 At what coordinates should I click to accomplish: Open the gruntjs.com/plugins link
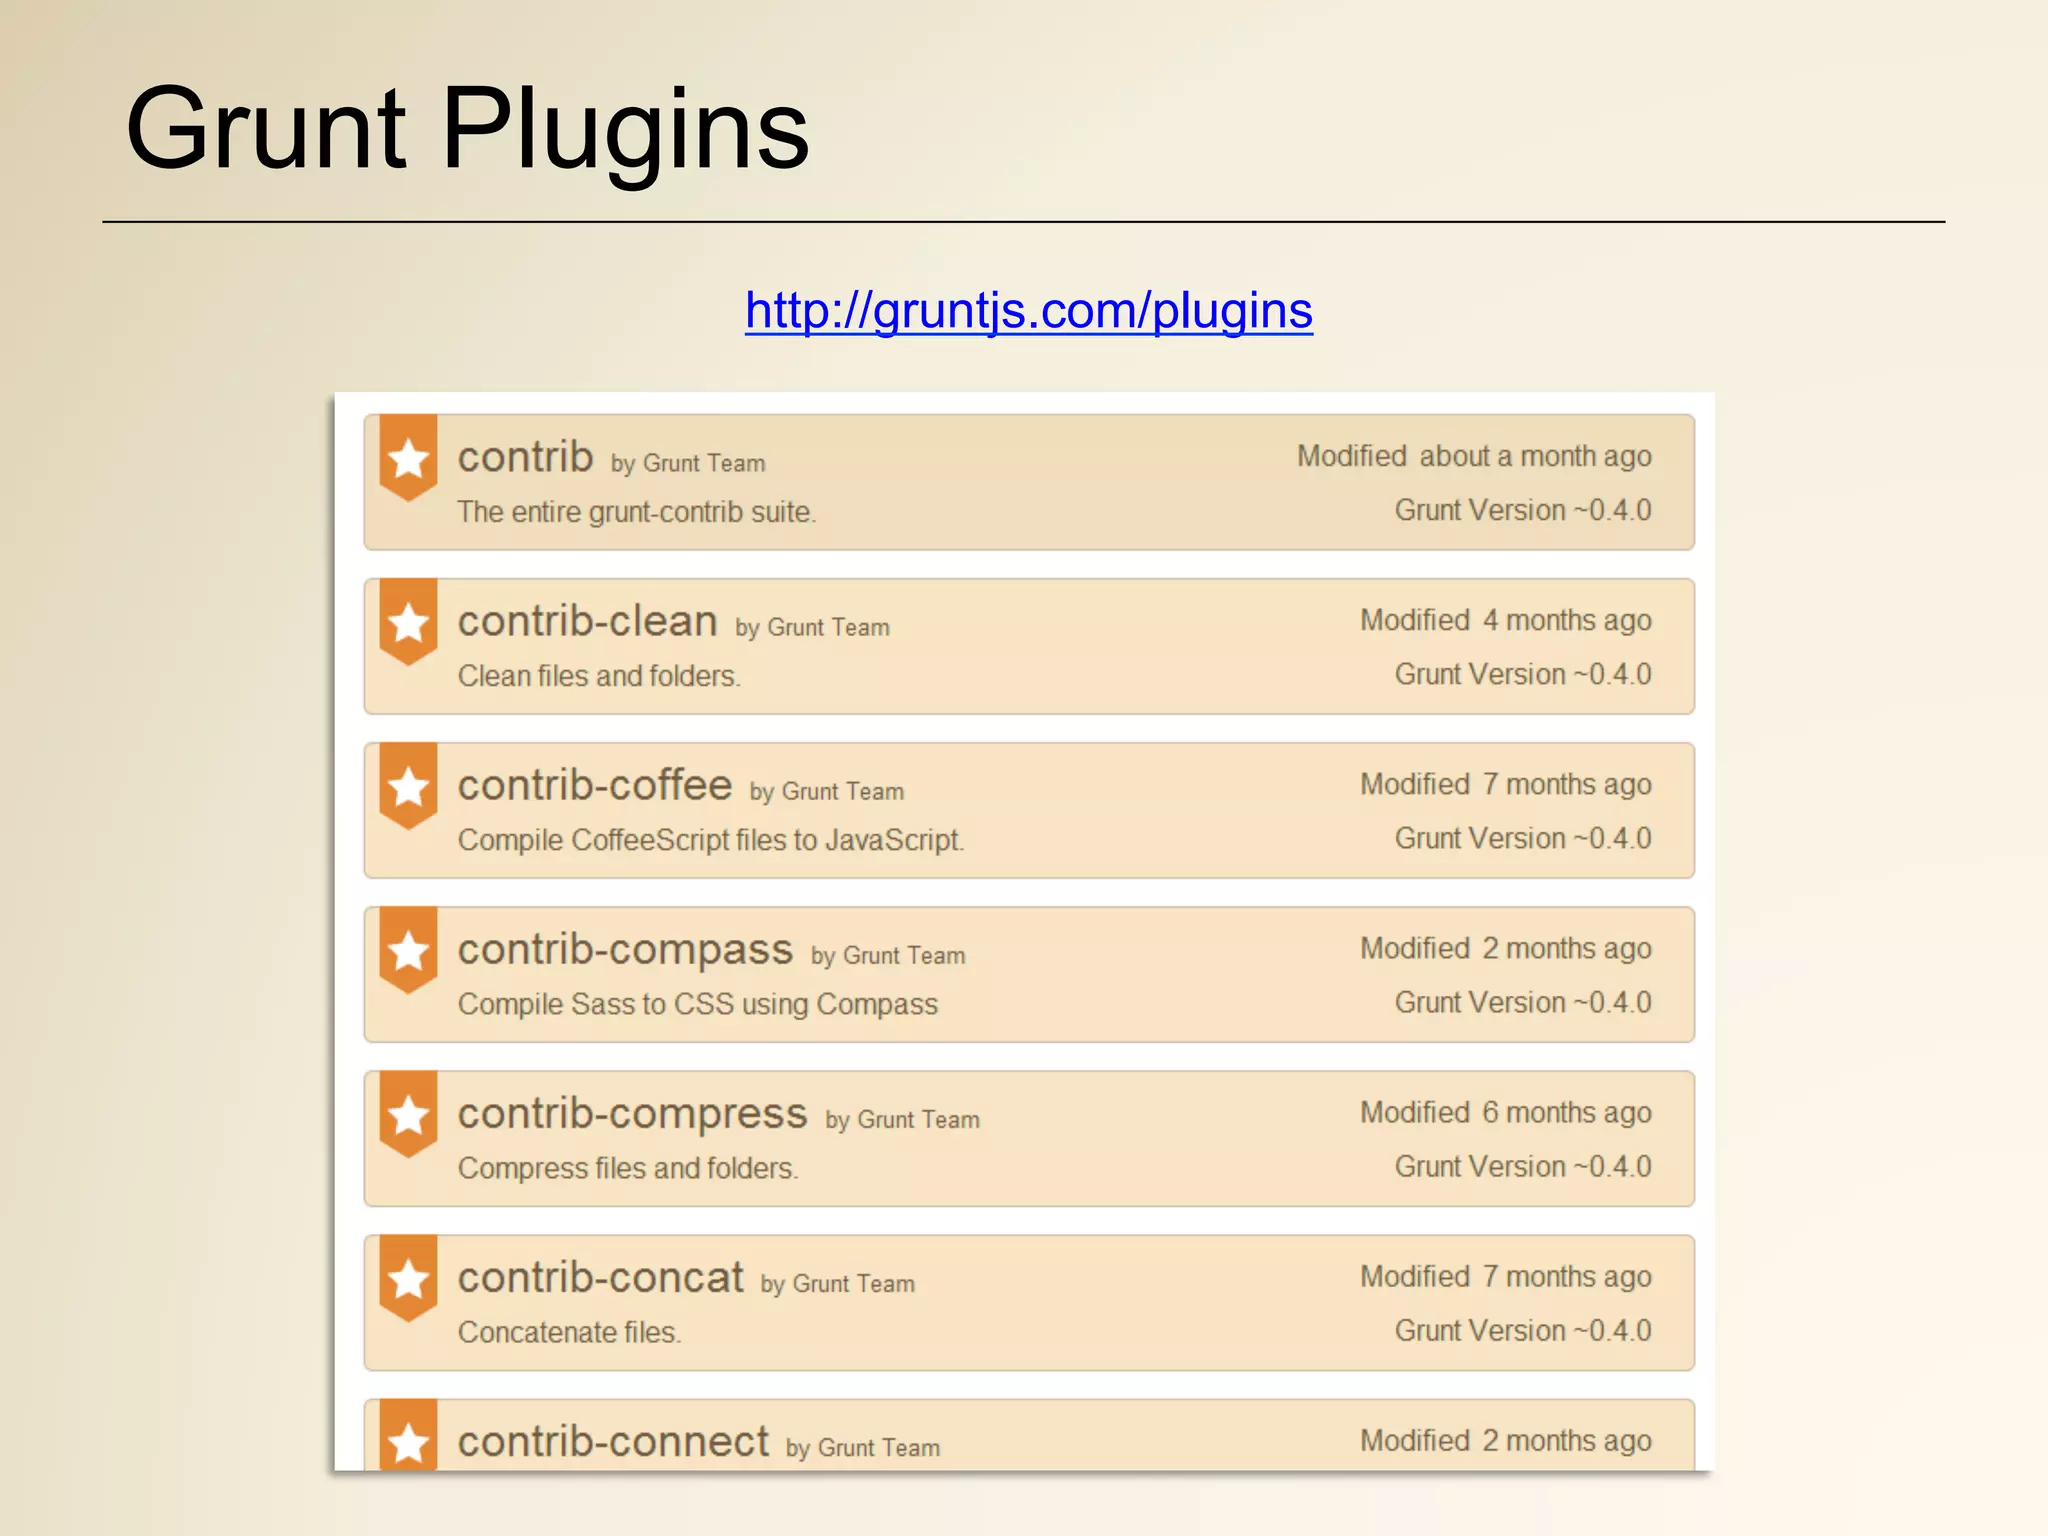[1028, 311]
